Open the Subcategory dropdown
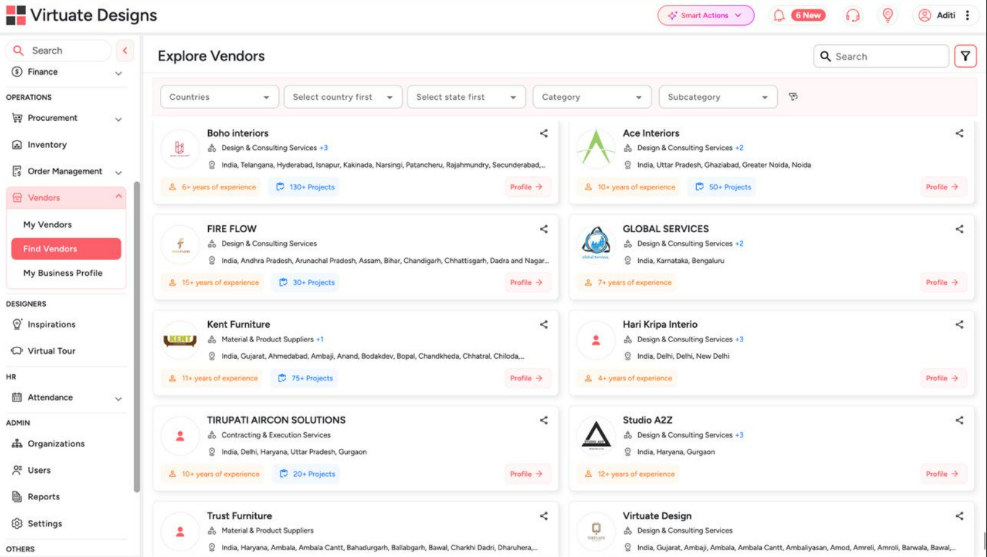The width and height of the screenshot is (987, 557). click(x=718, y=97)
